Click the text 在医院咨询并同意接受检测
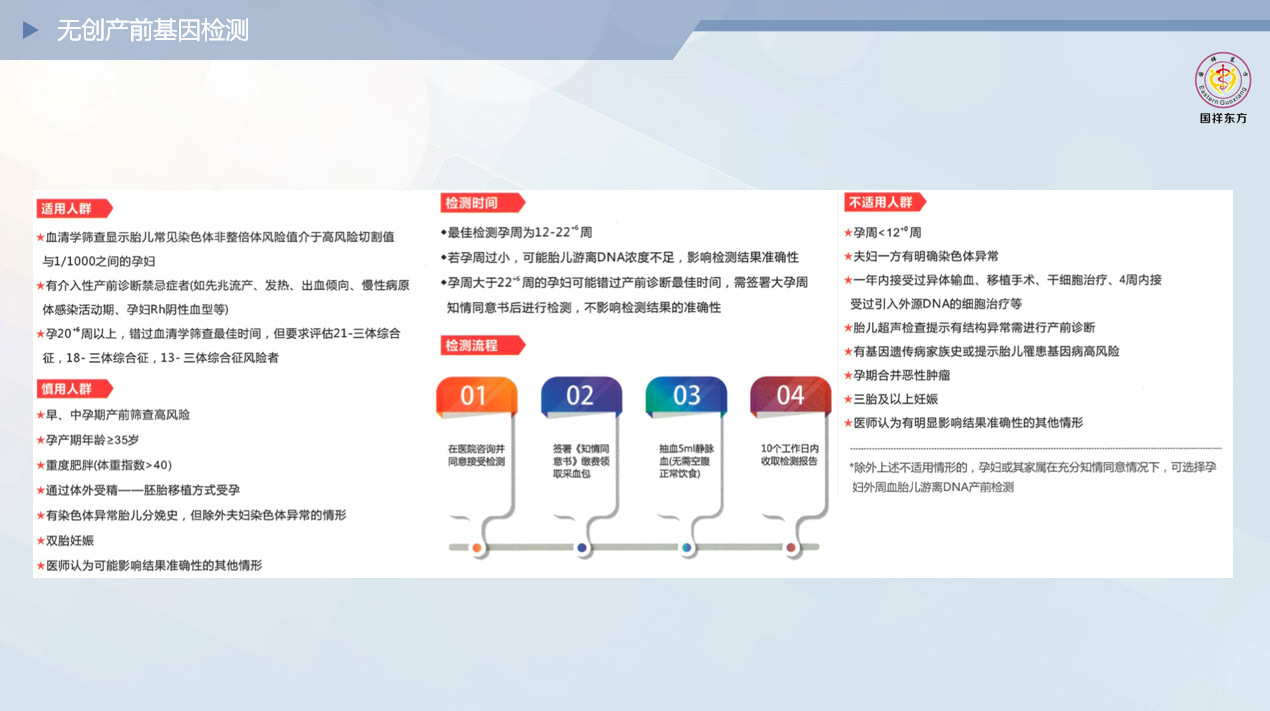The image size is (1270, 711). pyautogui.click(x=477, y=456)
